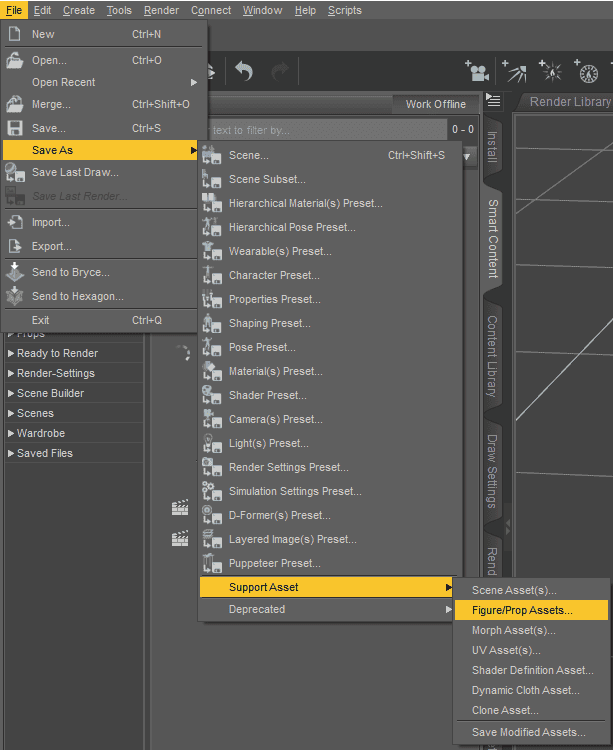Image resolution: width=613 pixels, height=750 pixels.
Task: Click the Scene Subset icon
Action: 211,179
